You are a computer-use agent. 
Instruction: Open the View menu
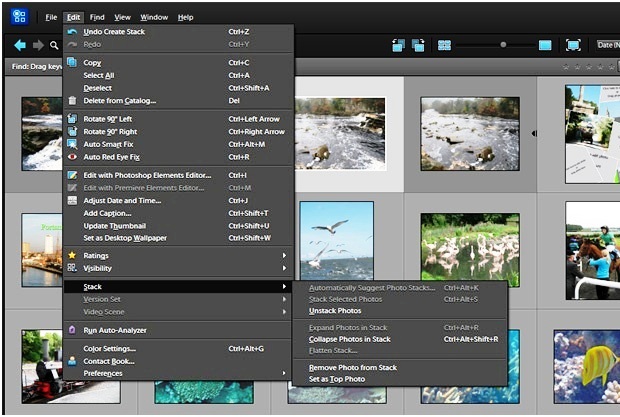click(123, 17)
